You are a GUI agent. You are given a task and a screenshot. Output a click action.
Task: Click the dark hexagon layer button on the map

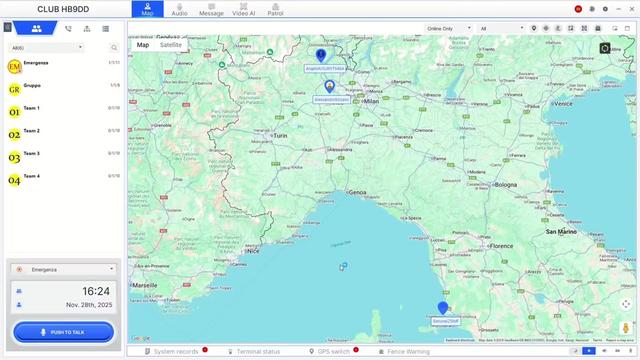(x=604, y=48)
